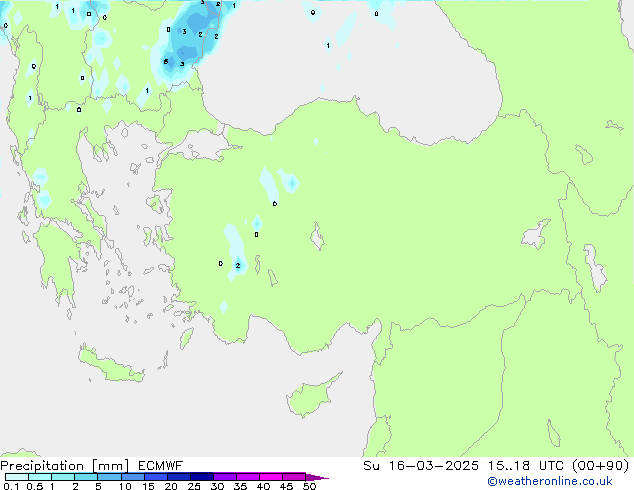Click the '6' precipitation value on the map
Image resolution: width=634 pixels, height=490 pixels.
coord(166,61)
